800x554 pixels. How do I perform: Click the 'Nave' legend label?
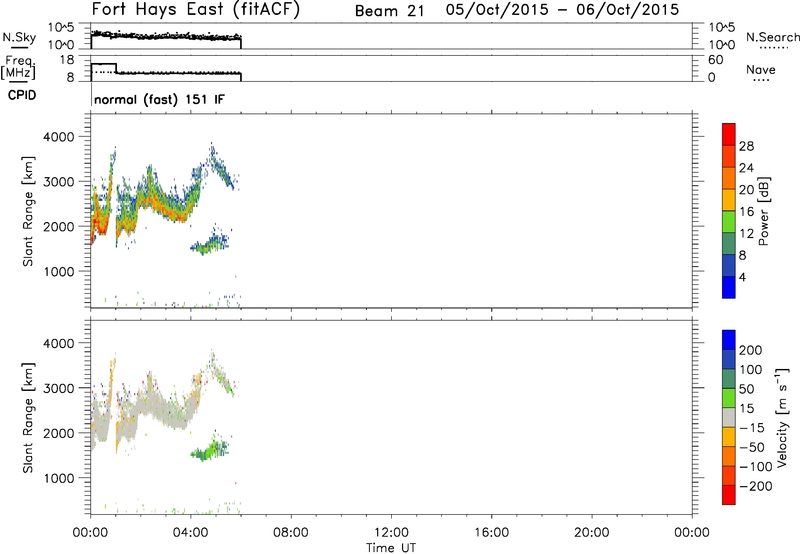pyautogui.click(x=761, y=70)
